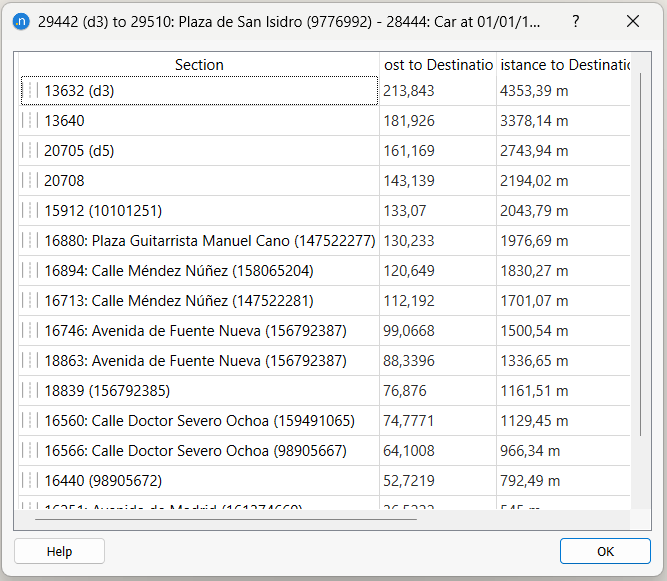Screen dimensions: 667x581
Task: Click the Cost to Destination column header
Action: point(438,65)
